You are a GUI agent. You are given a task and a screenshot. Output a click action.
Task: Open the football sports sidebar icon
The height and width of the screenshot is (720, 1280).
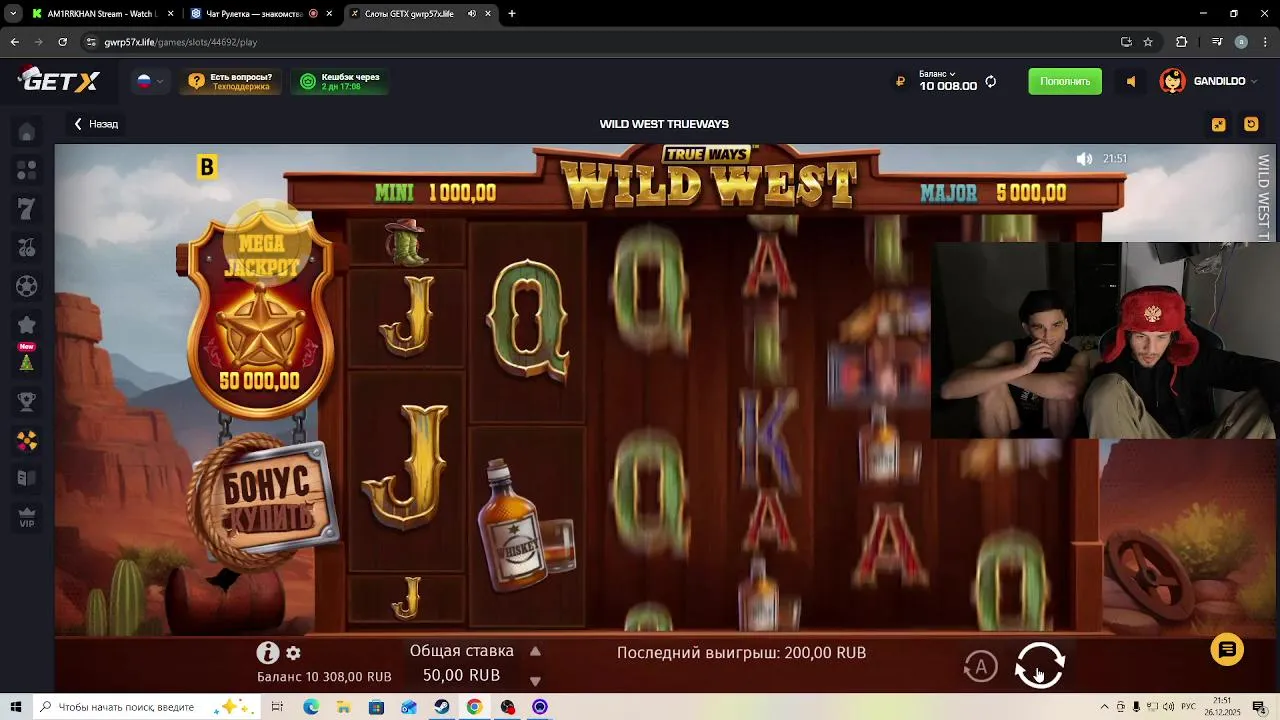pos(27,286)
